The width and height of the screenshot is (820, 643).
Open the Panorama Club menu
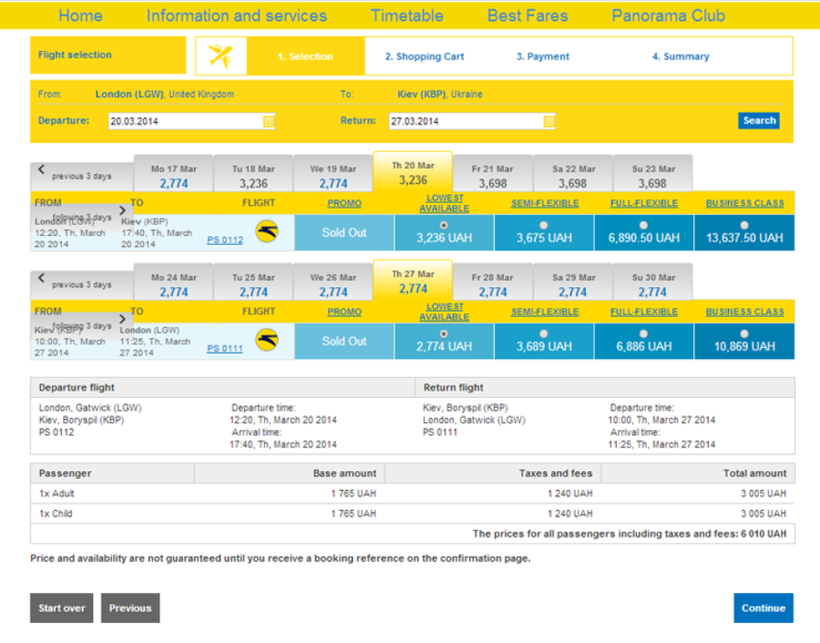668,16
